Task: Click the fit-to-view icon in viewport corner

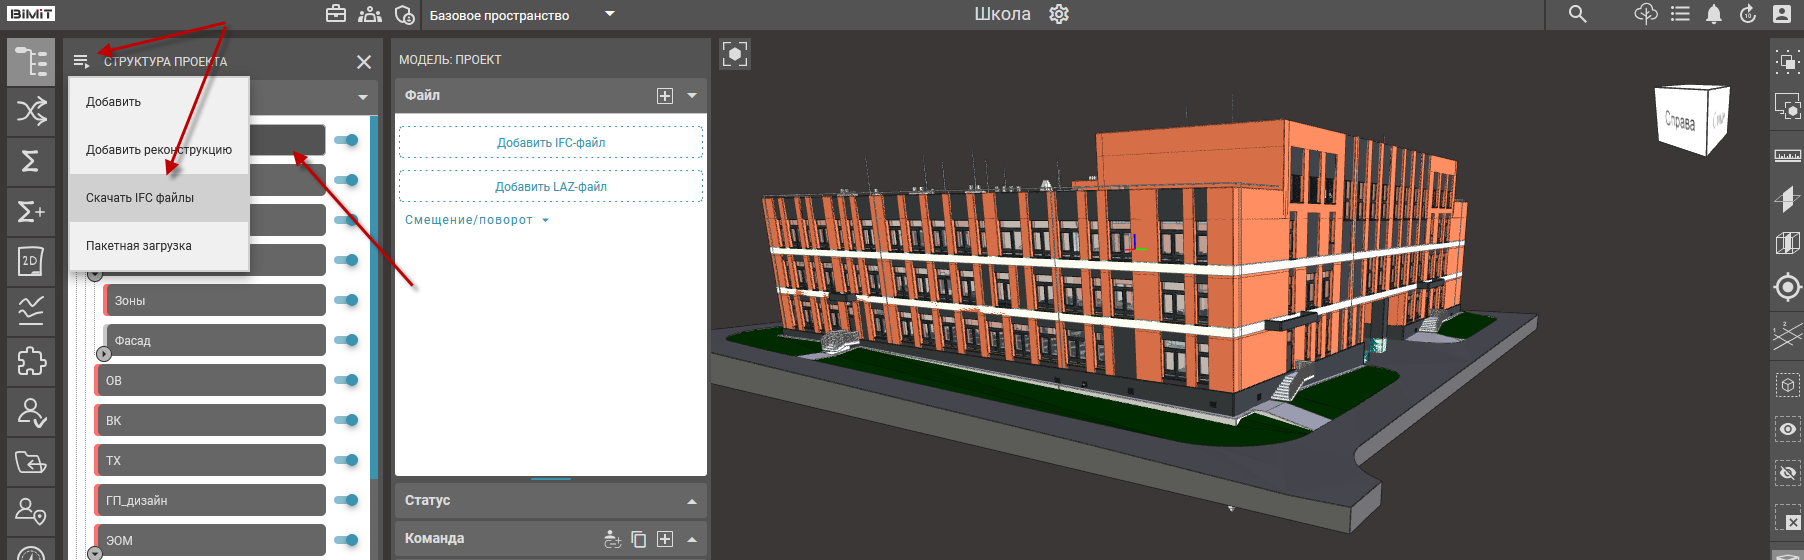Action: click(x=735, y=54)
